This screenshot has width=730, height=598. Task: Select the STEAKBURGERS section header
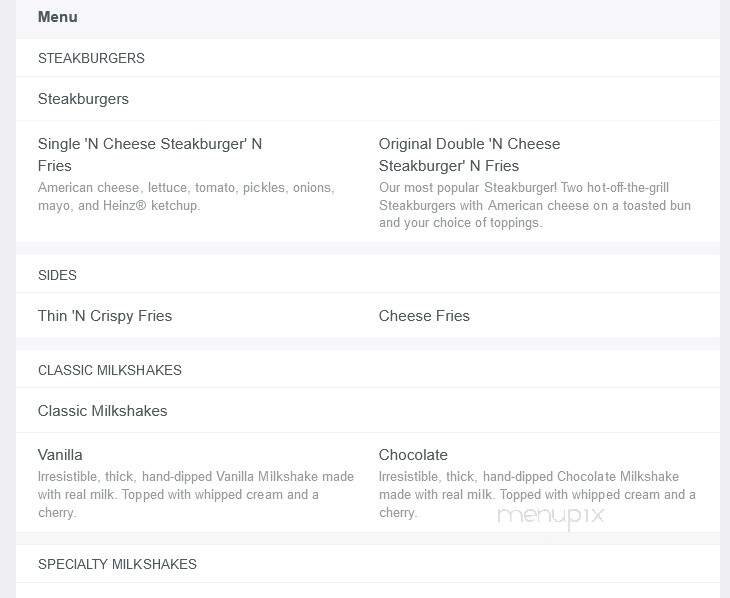pyautogui.click(x=91, y=58)
